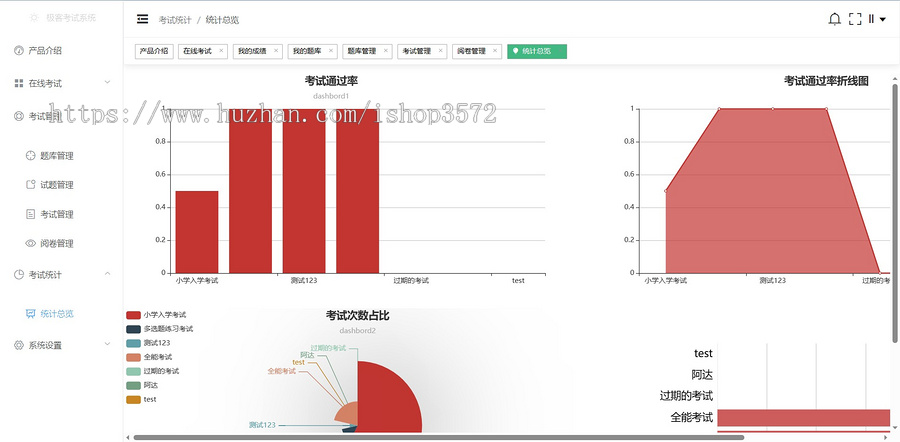Toggle 过期的考试 legend entry
Viewport: 900px width, 442px height.
coord(153,371)
